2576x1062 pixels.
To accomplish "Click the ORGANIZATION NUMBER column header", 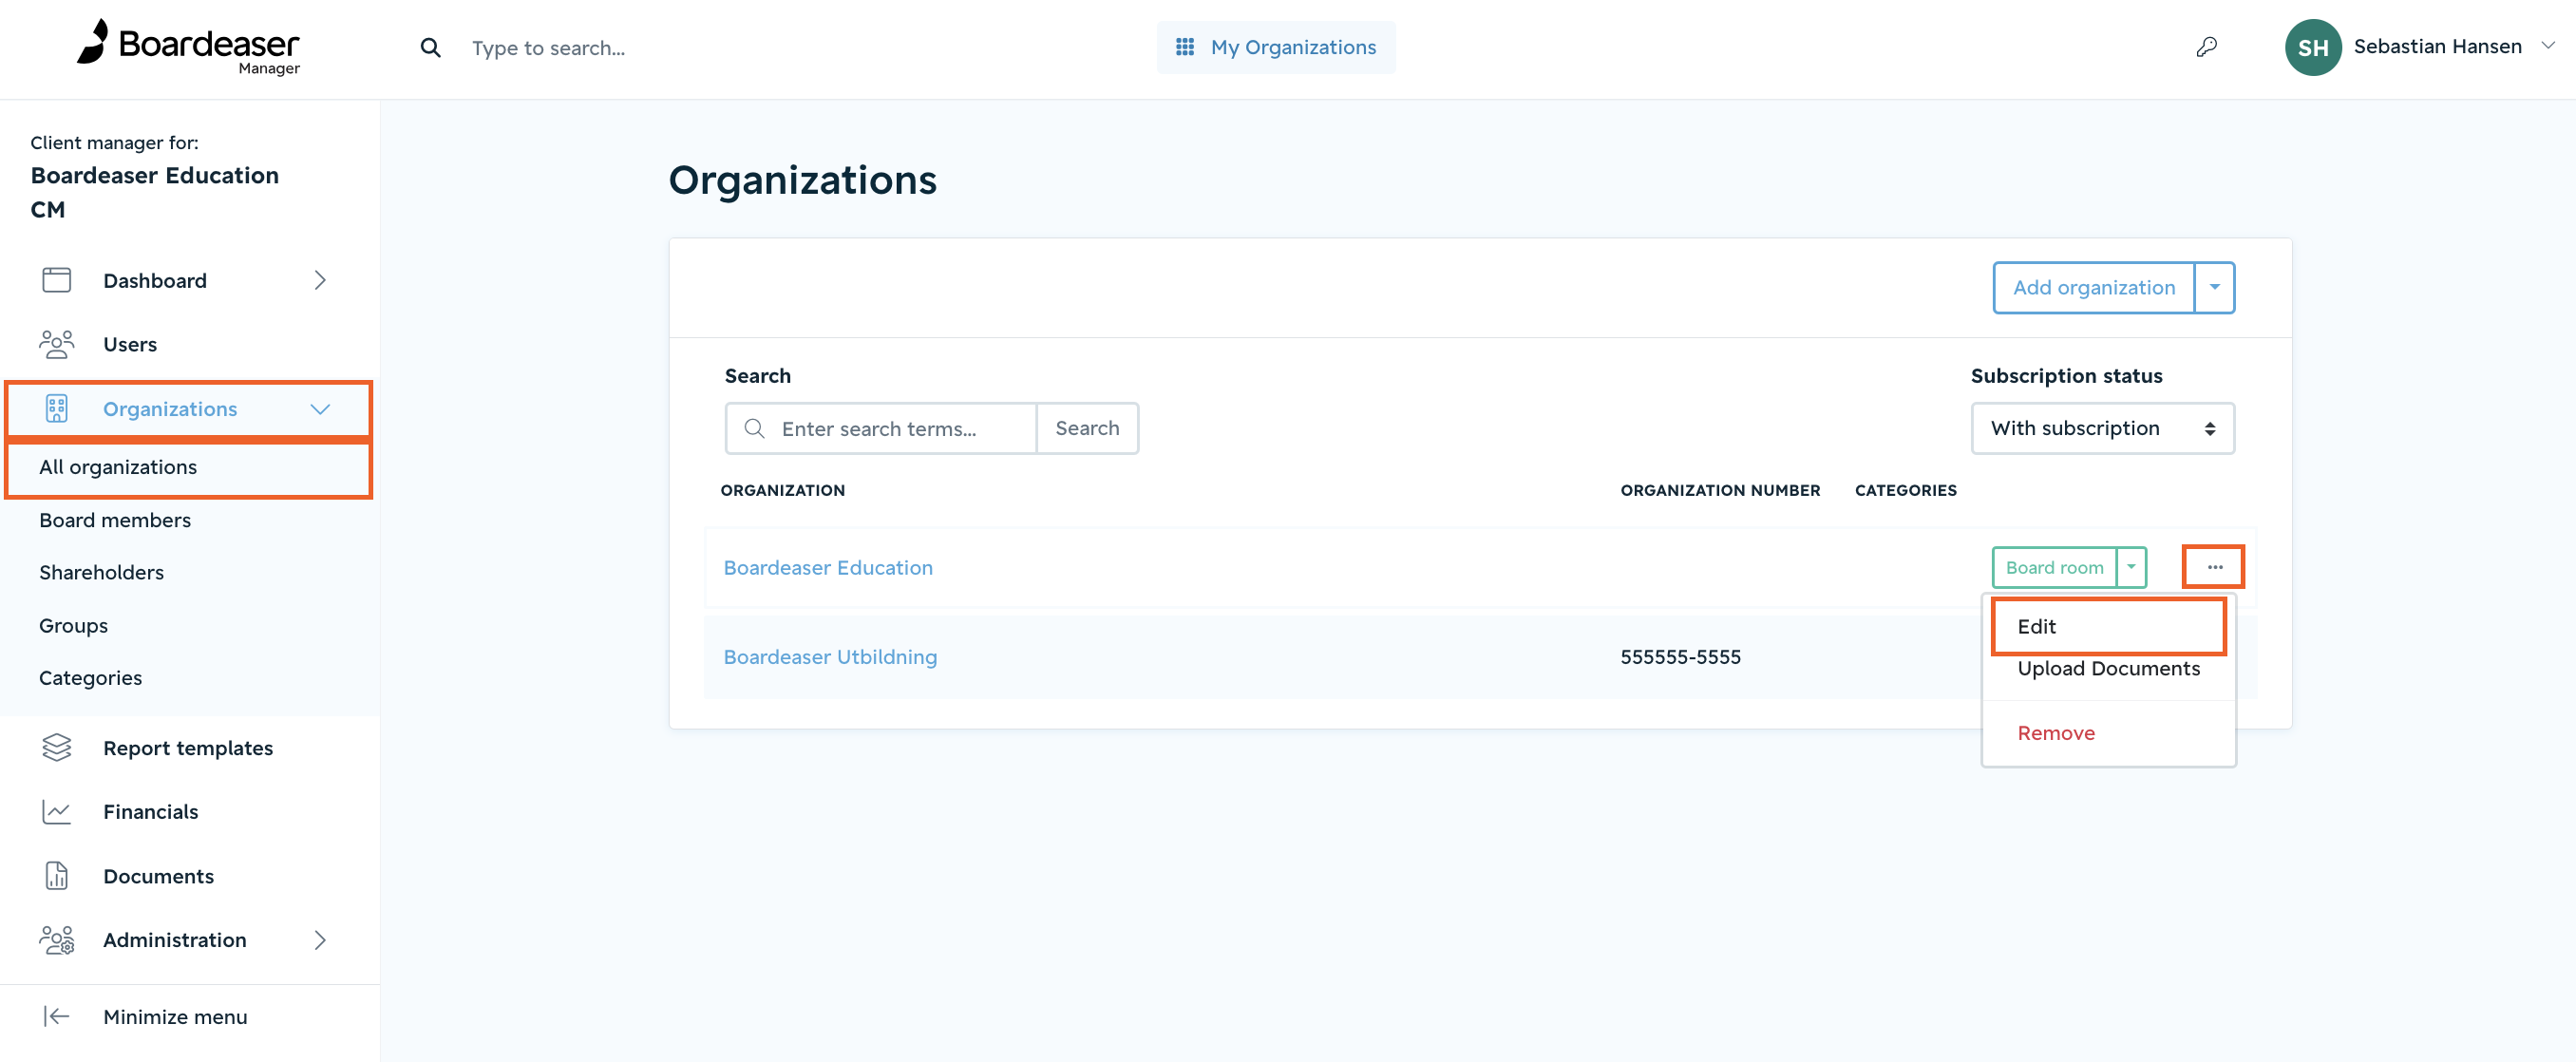I will tap(1720, 490).
